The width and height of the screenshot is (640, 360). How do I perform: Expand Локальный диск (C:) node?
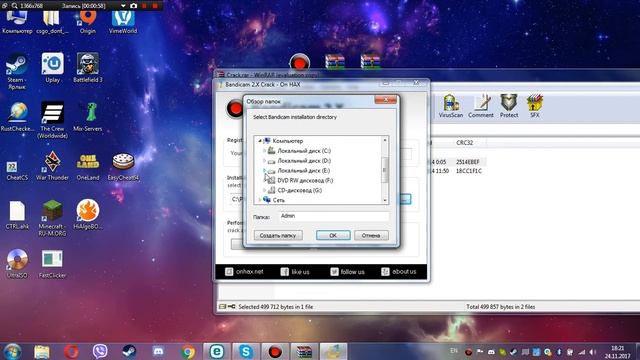coord(264,151)
